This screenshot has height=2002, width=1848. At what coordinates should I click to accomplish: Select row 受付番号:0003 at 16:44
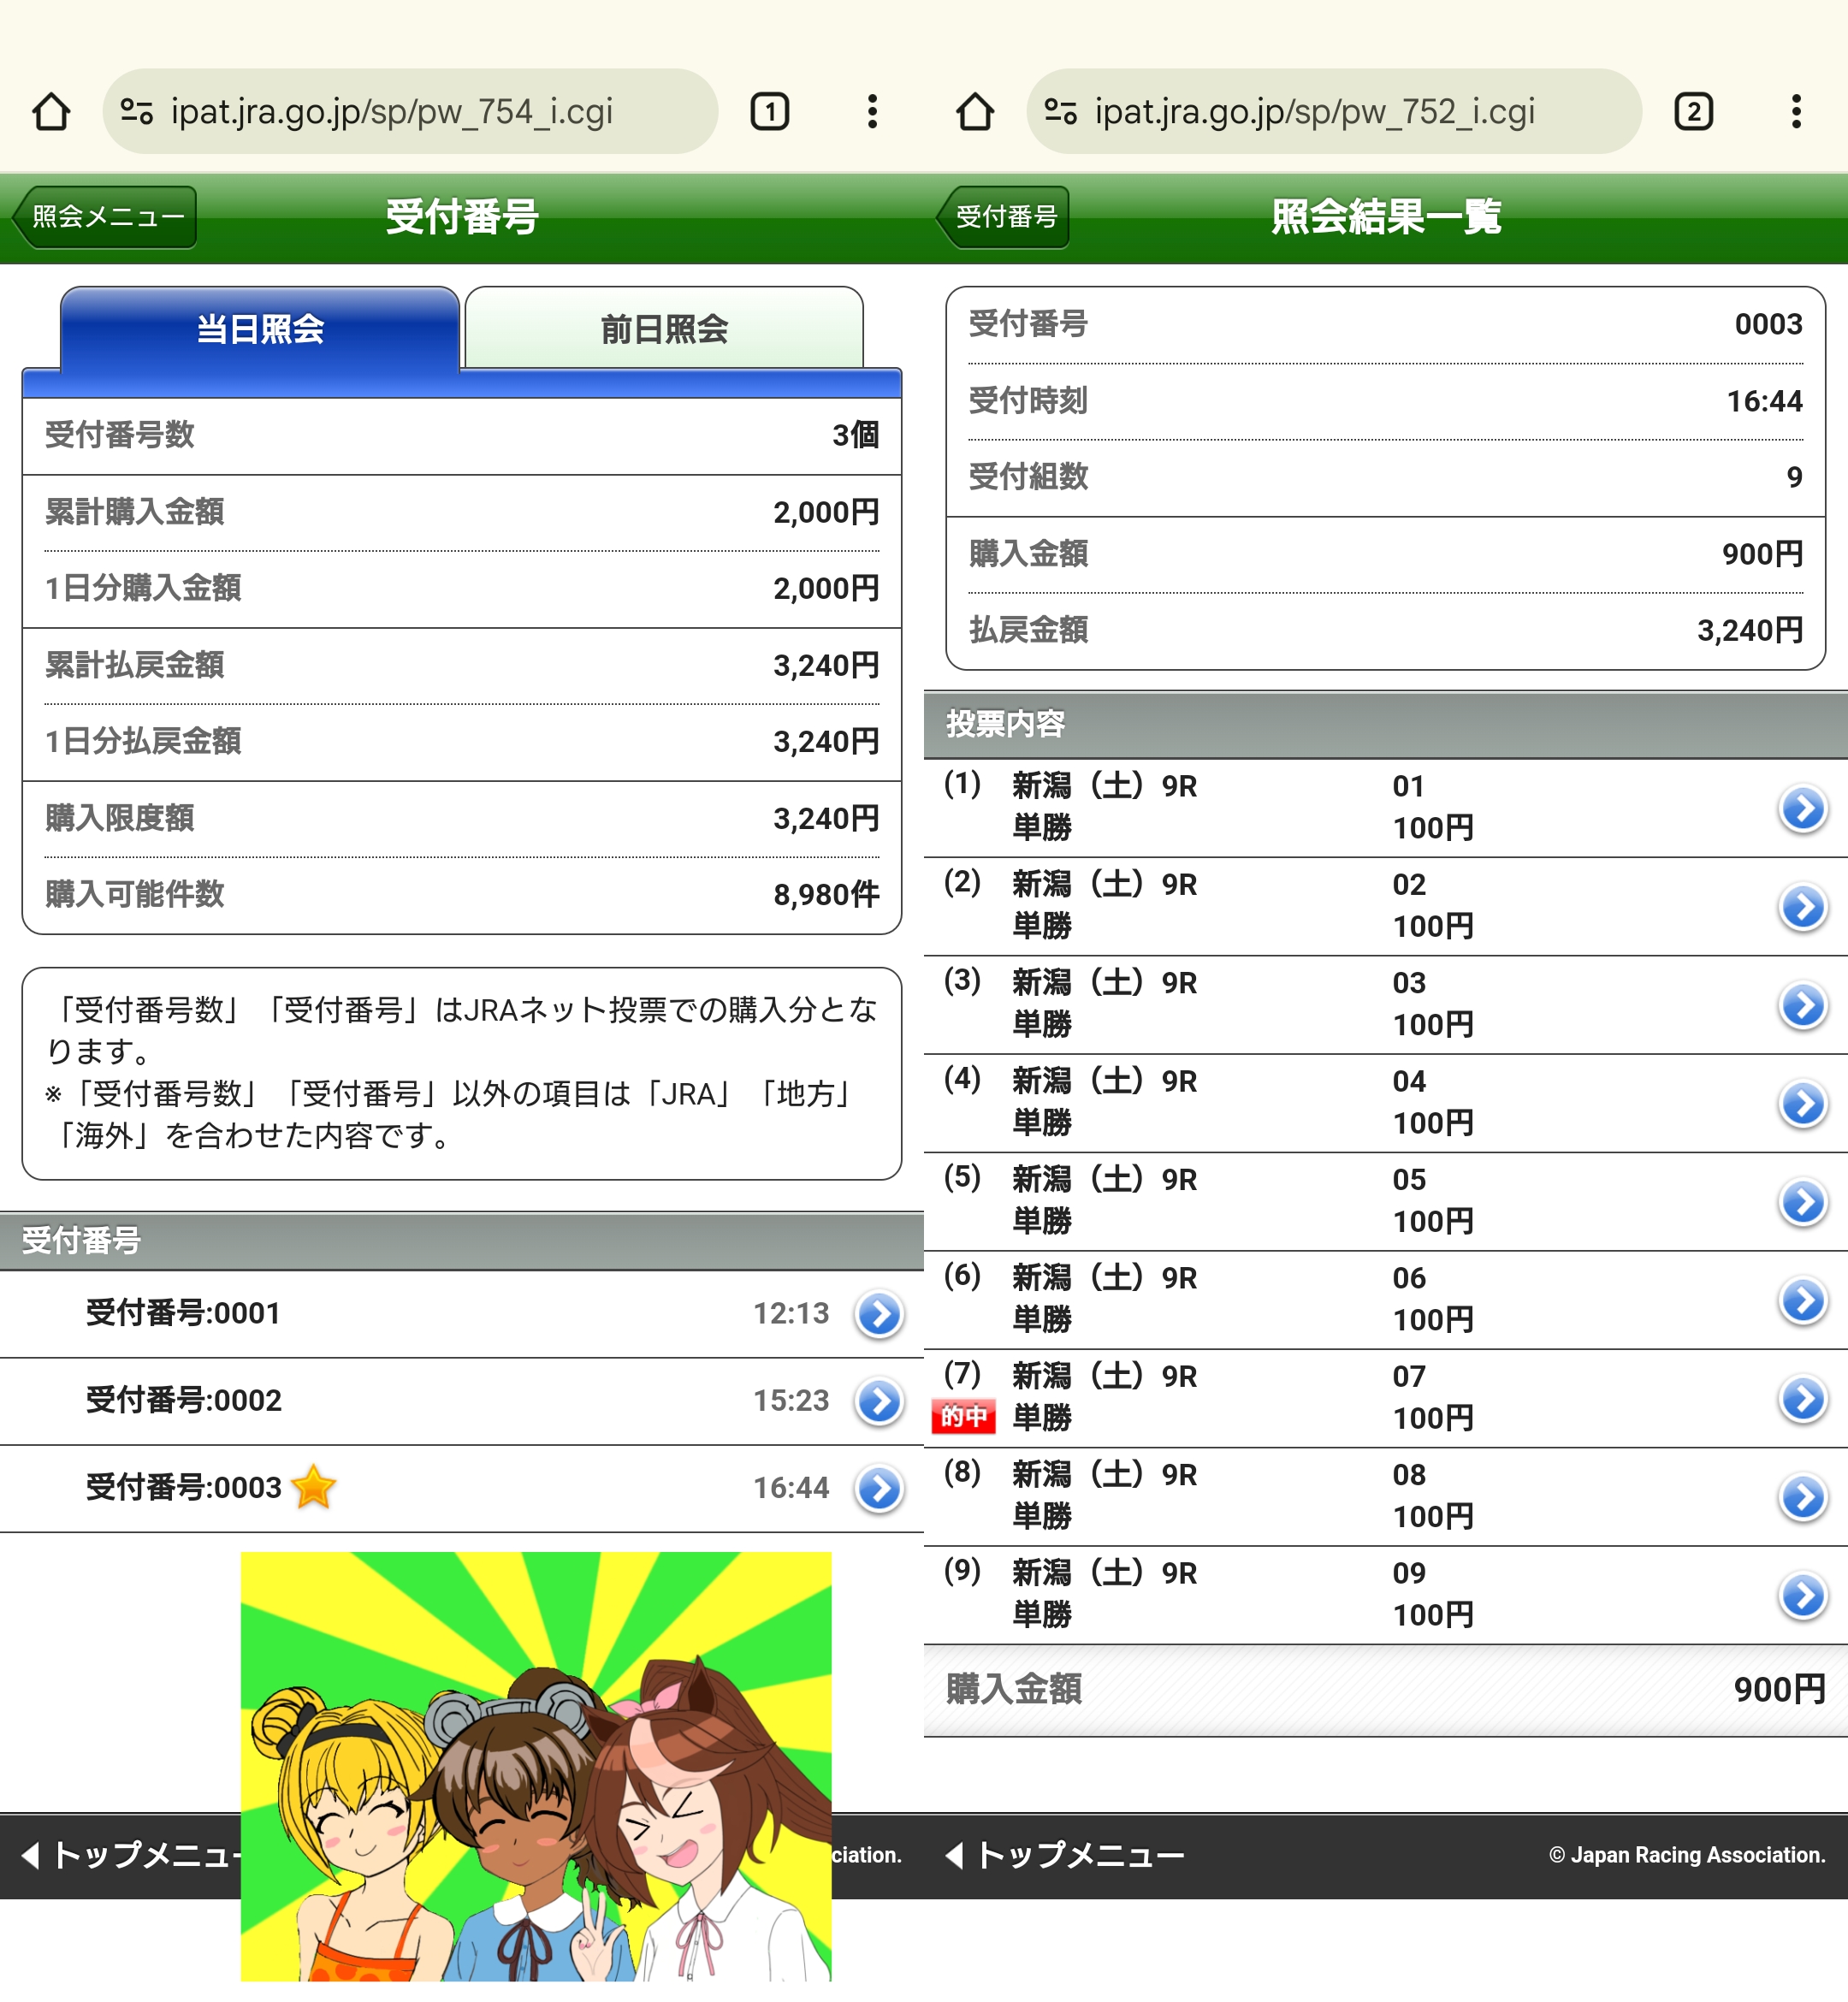point(462,1488)
